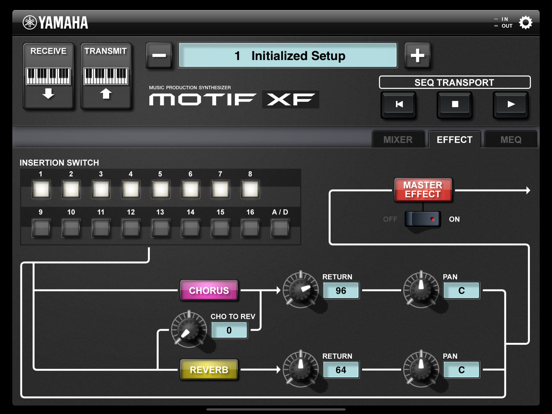Click the Transmit keyboard button

click(x=106, y=76)
